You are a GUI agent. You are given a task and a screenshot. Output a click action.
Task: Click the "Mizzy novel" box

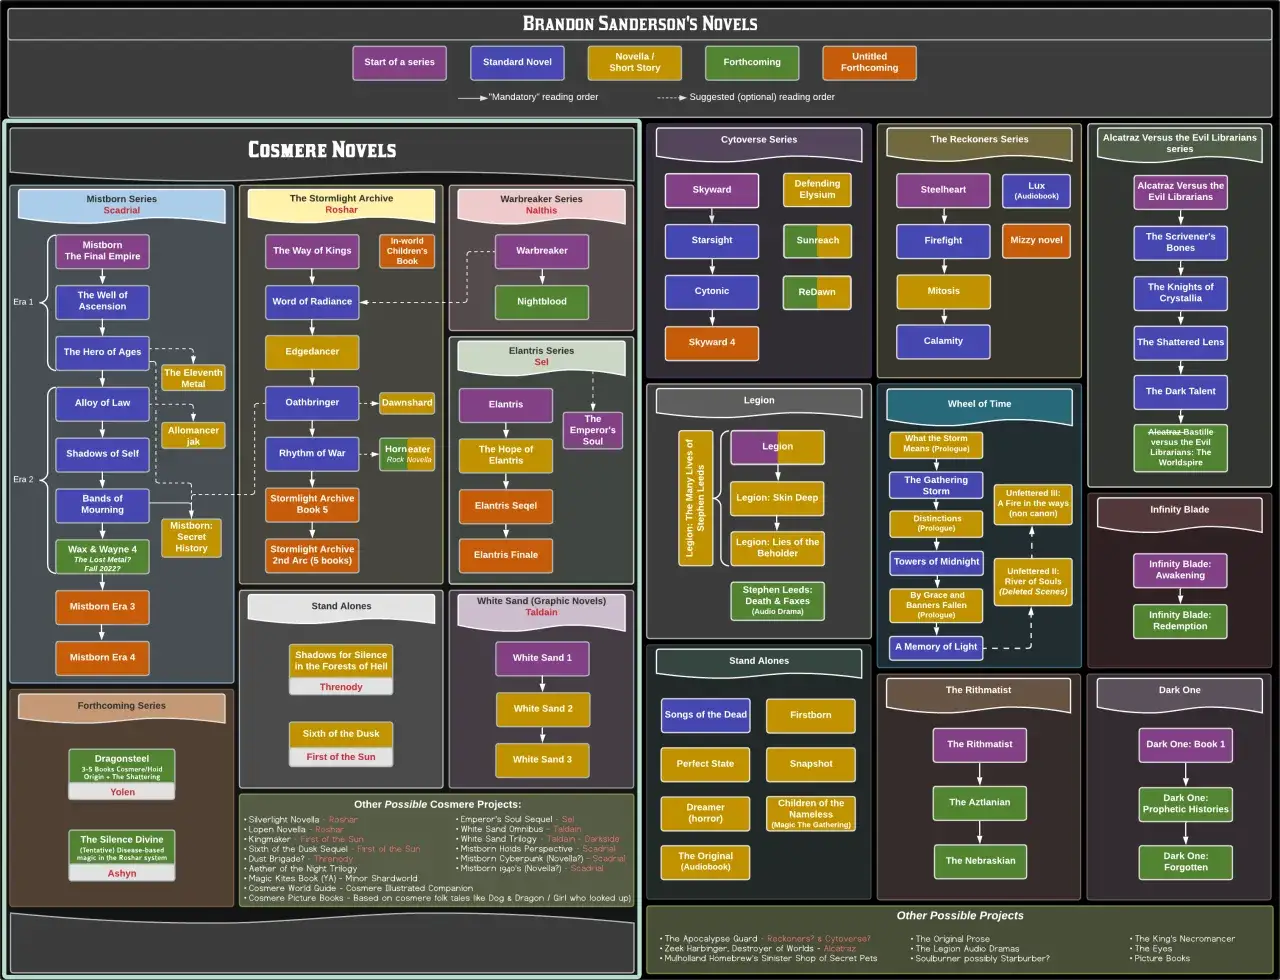(1036, 240)
